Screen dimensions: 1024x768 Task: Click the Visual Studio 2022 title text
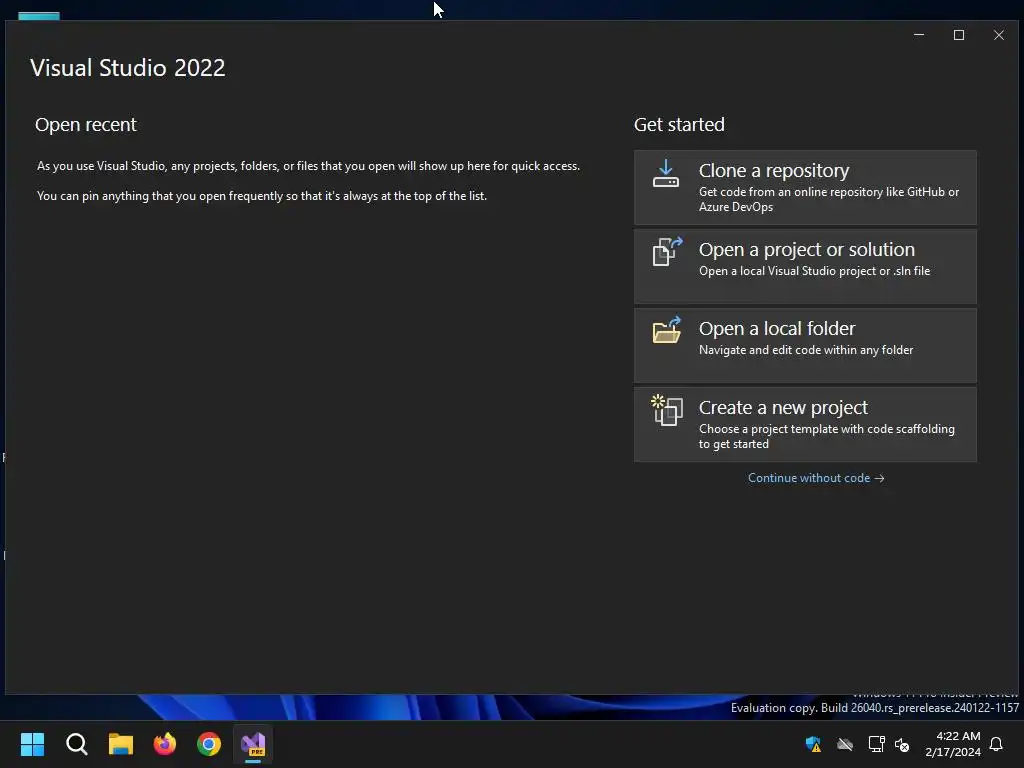[x=127, y=67]
